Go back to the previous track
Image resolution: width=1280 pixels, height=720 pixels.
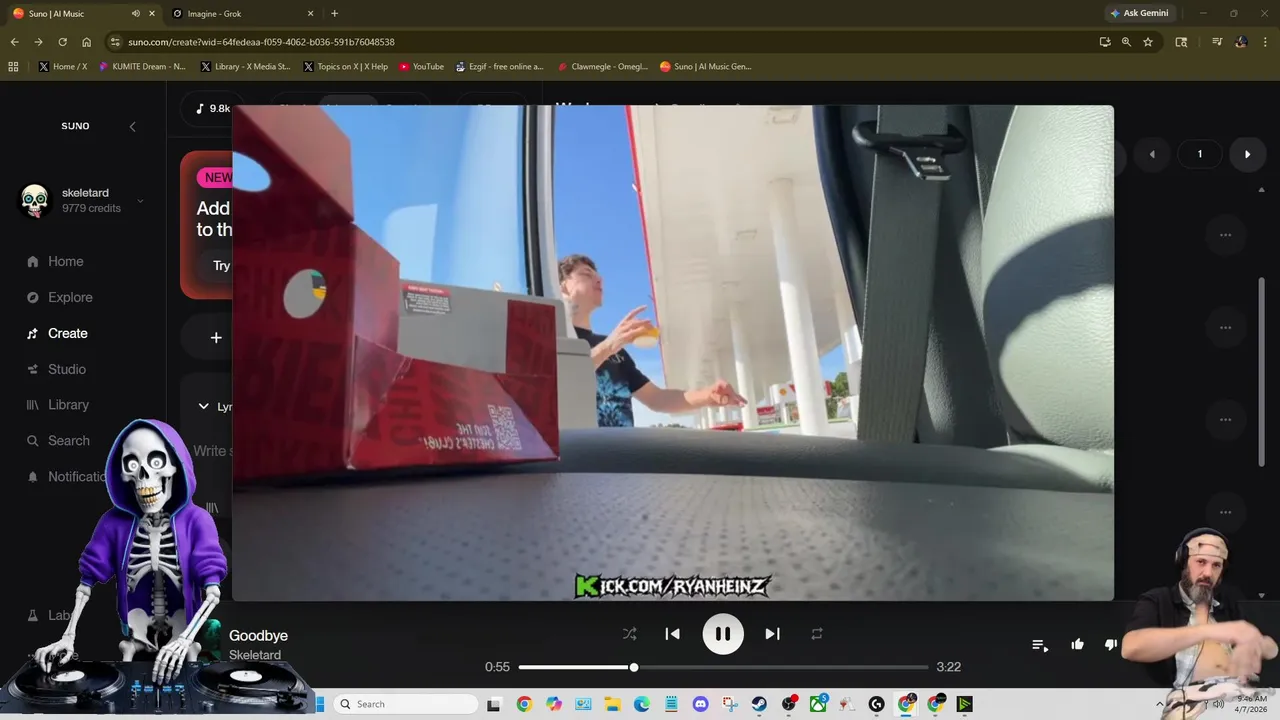[673, 634]
